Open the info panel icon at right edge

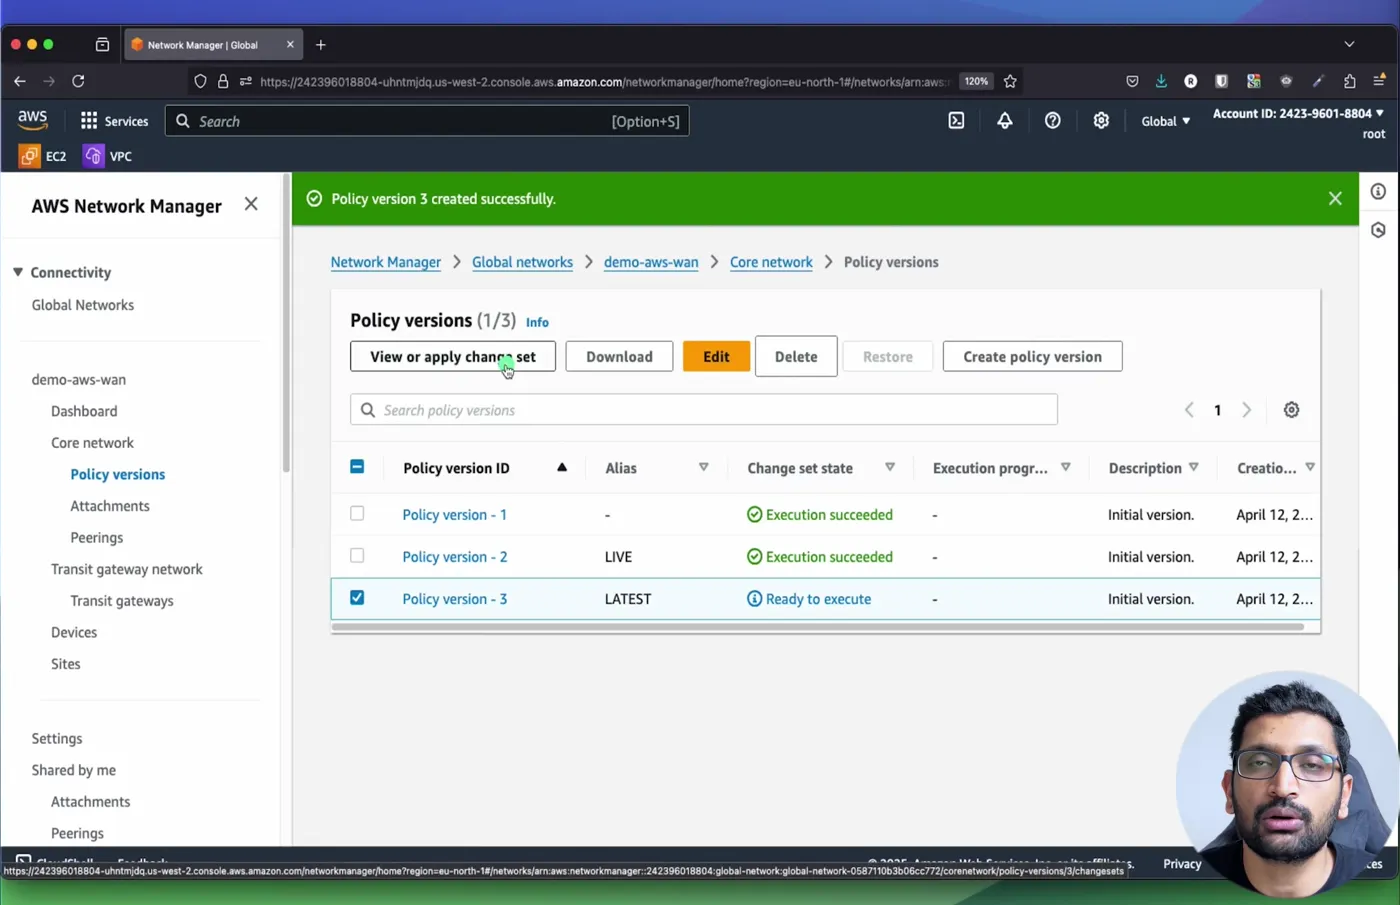click(x=1378, y=191)
